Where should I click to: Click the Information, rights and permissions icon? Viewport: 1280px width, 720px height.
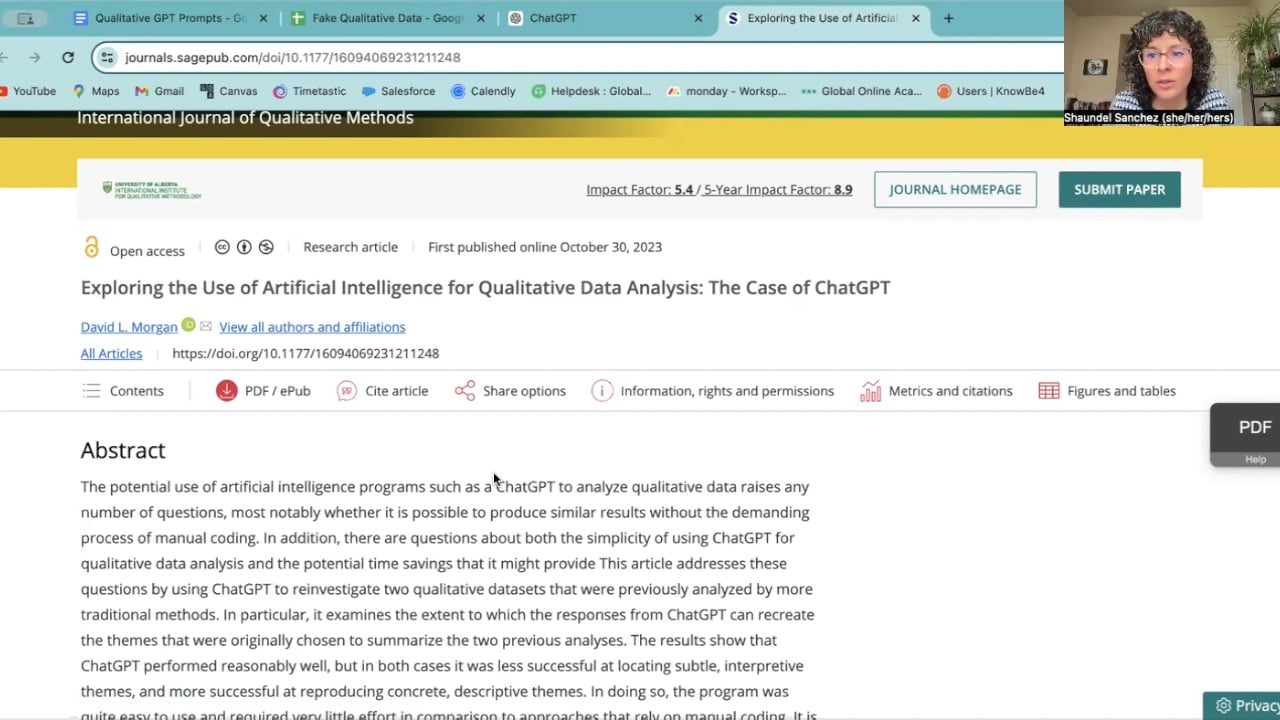pos(602,391)
